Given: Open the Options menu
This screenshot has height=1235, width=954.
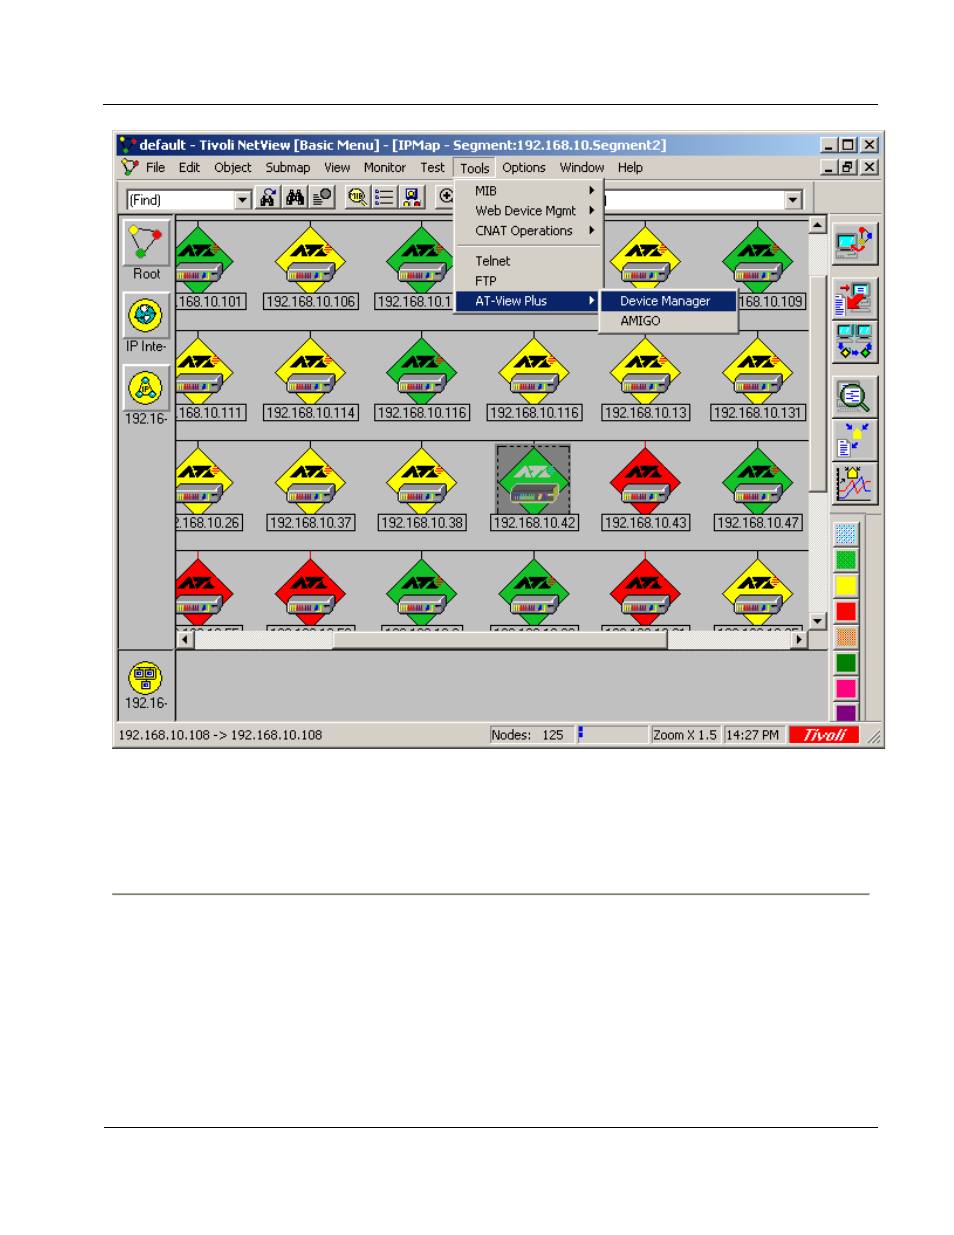Looking at the screenshot, I should coord(524,168).
